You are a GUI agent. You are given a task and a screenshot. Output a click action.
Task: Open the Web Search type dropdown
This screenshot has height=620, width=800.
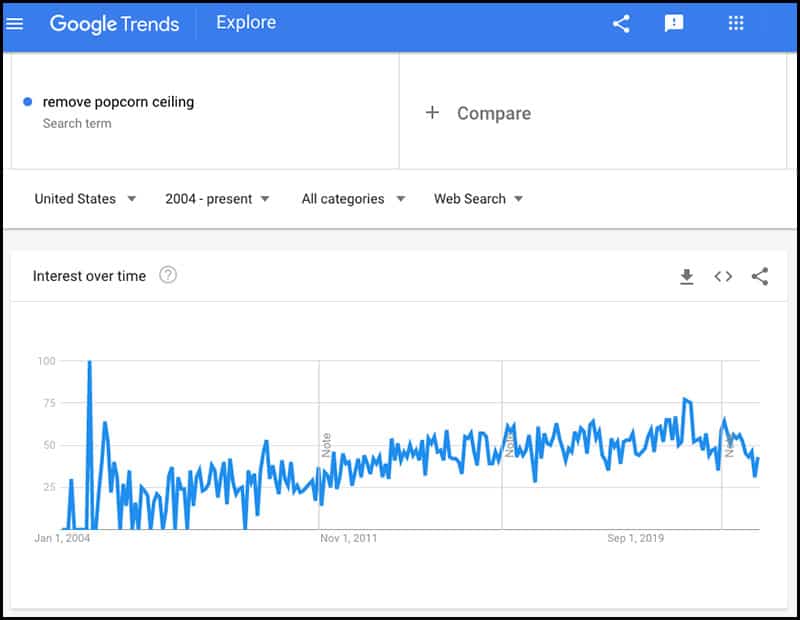(x=478, y=199)
